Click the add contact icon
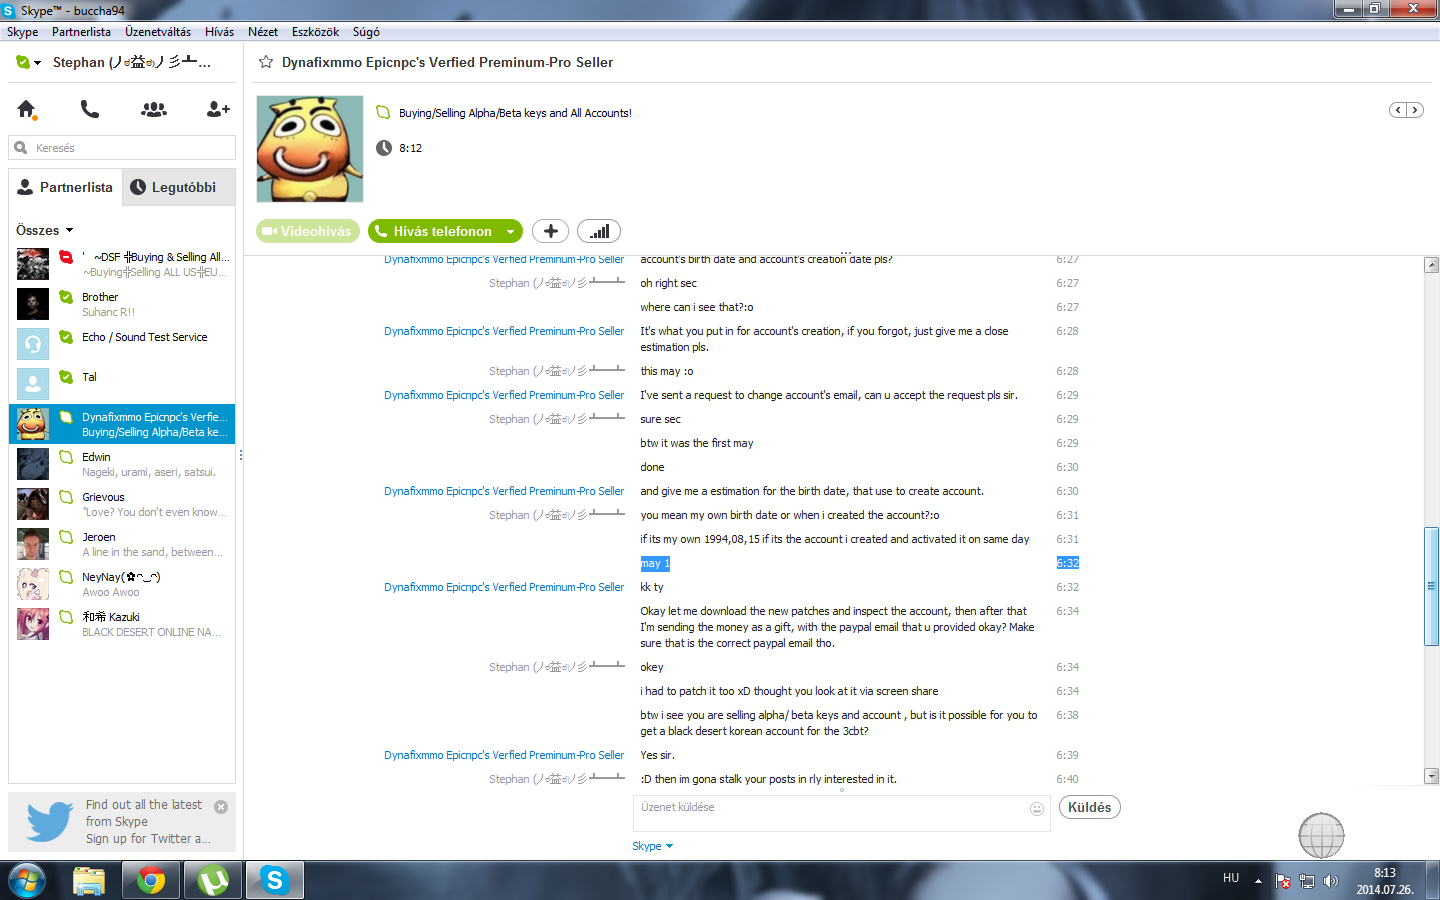The width and height of the screenshot is (1440, 900). click(218, 109)
